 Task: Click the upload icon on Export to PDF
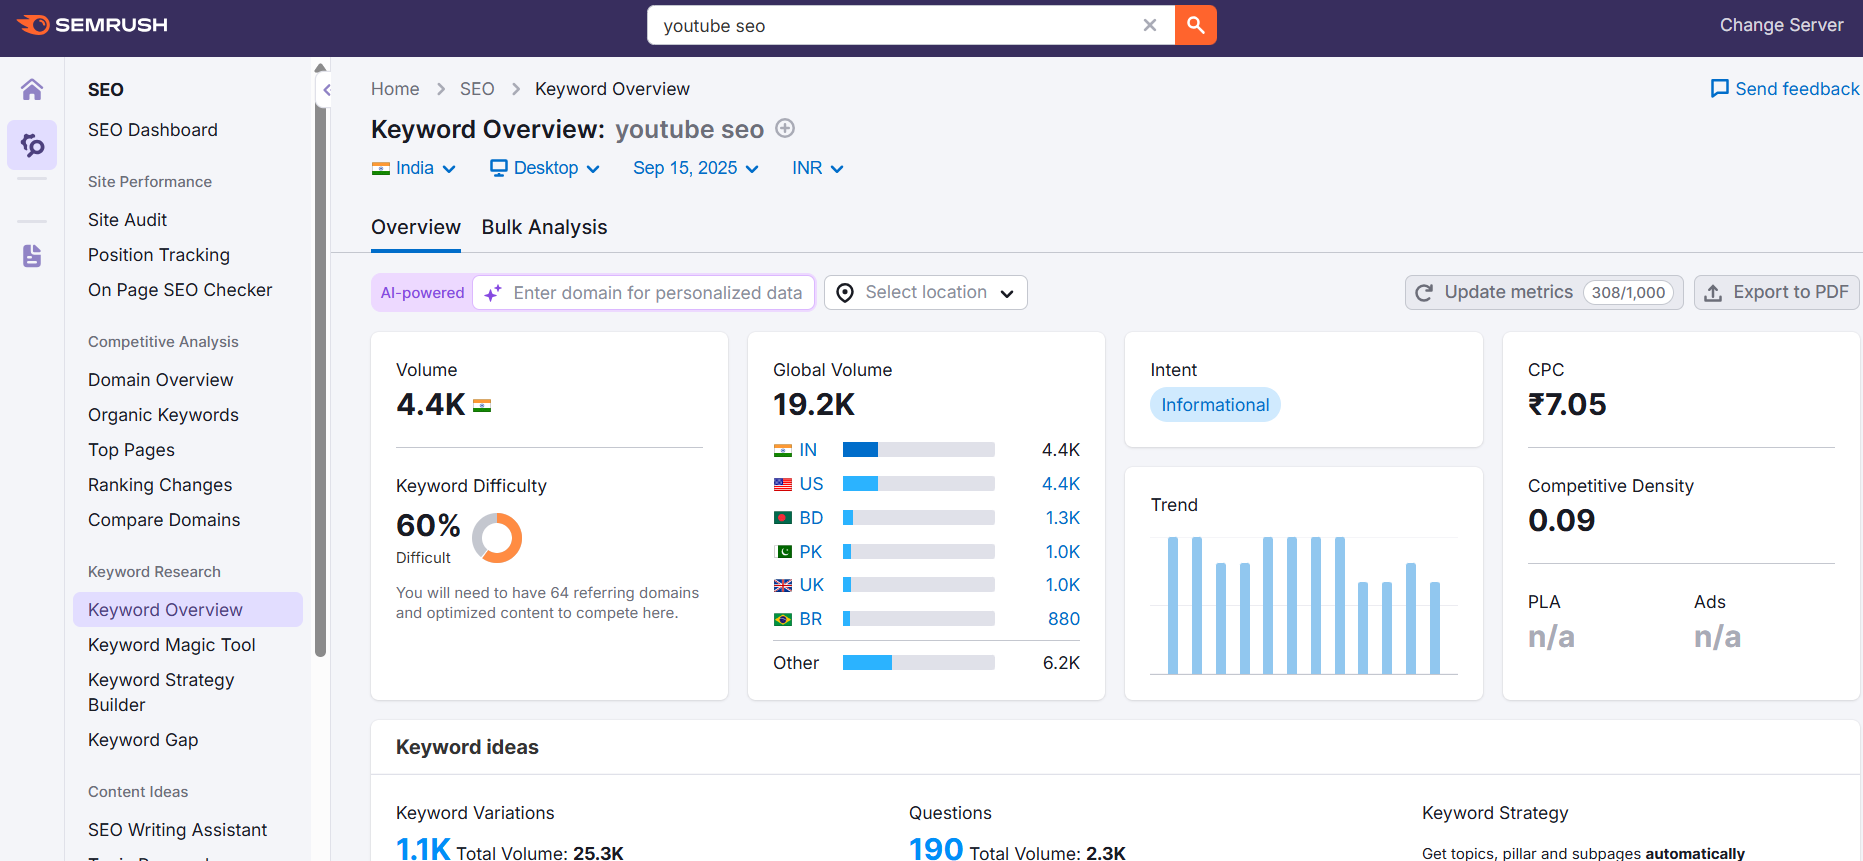coord(1713,293)
